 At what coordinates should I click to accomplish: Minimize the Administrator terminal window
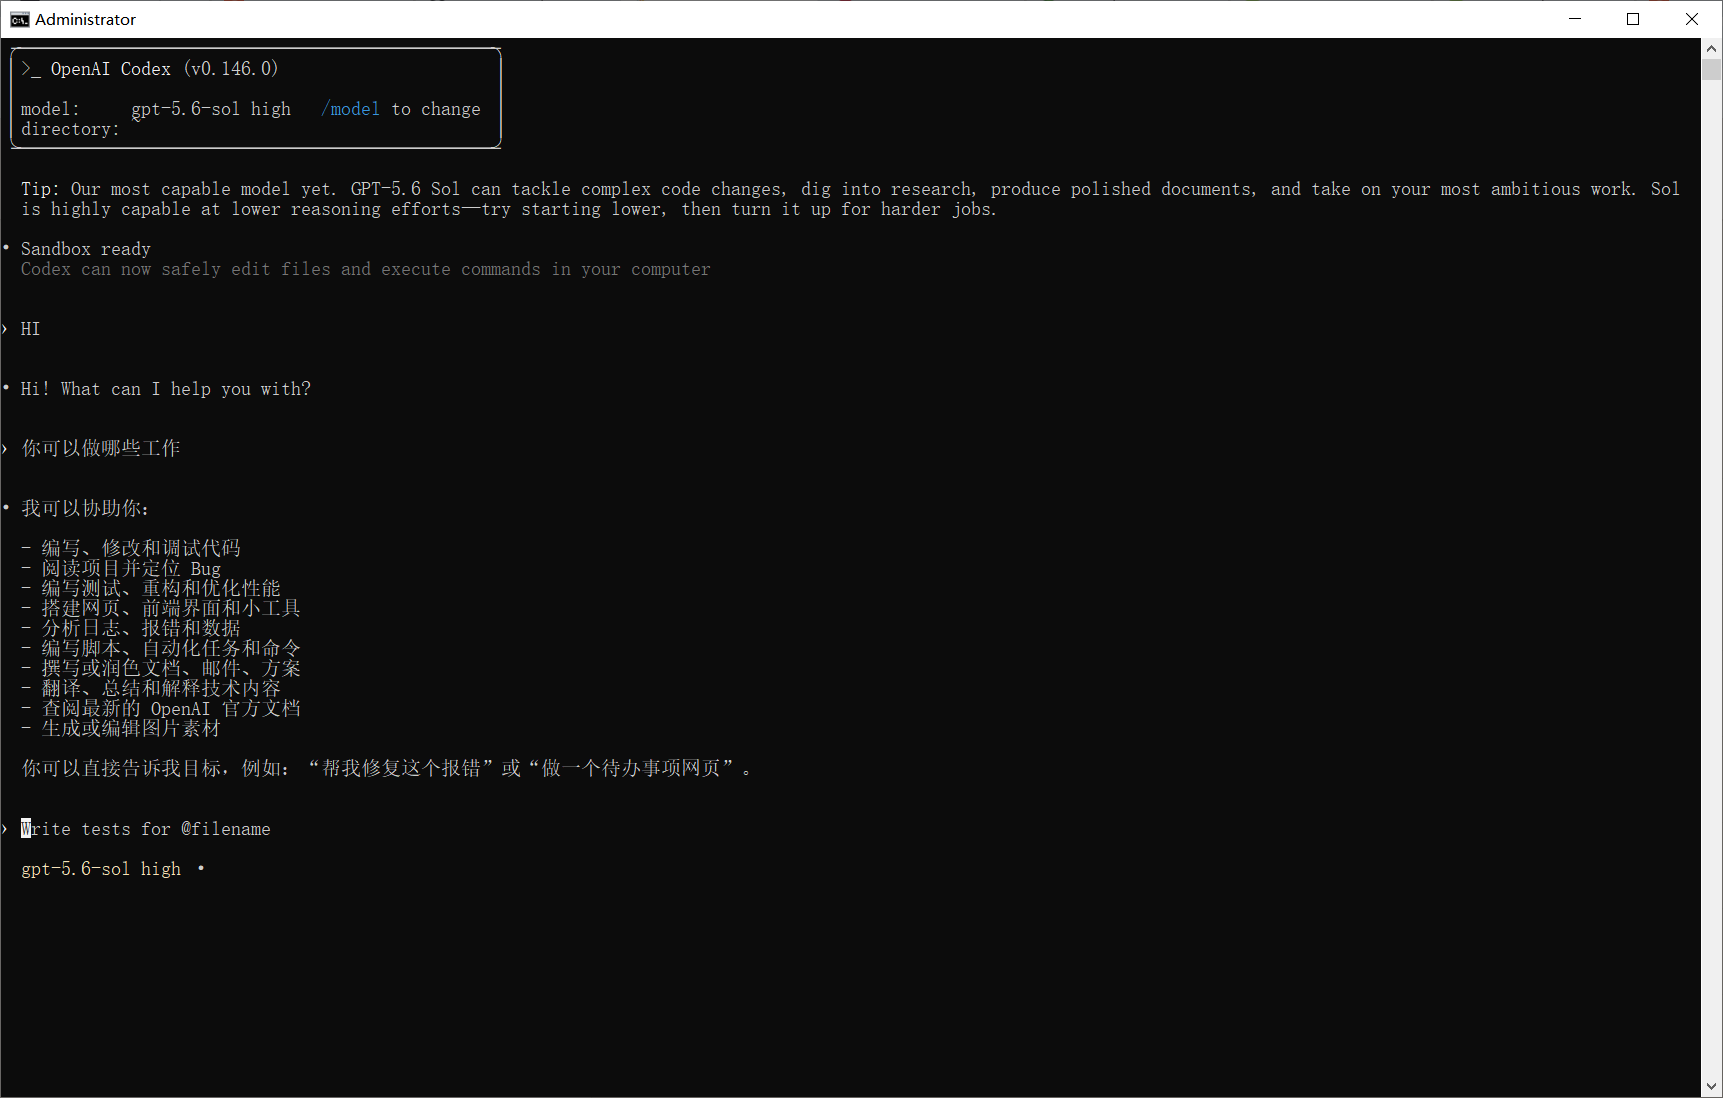(x=1575, y=19)
